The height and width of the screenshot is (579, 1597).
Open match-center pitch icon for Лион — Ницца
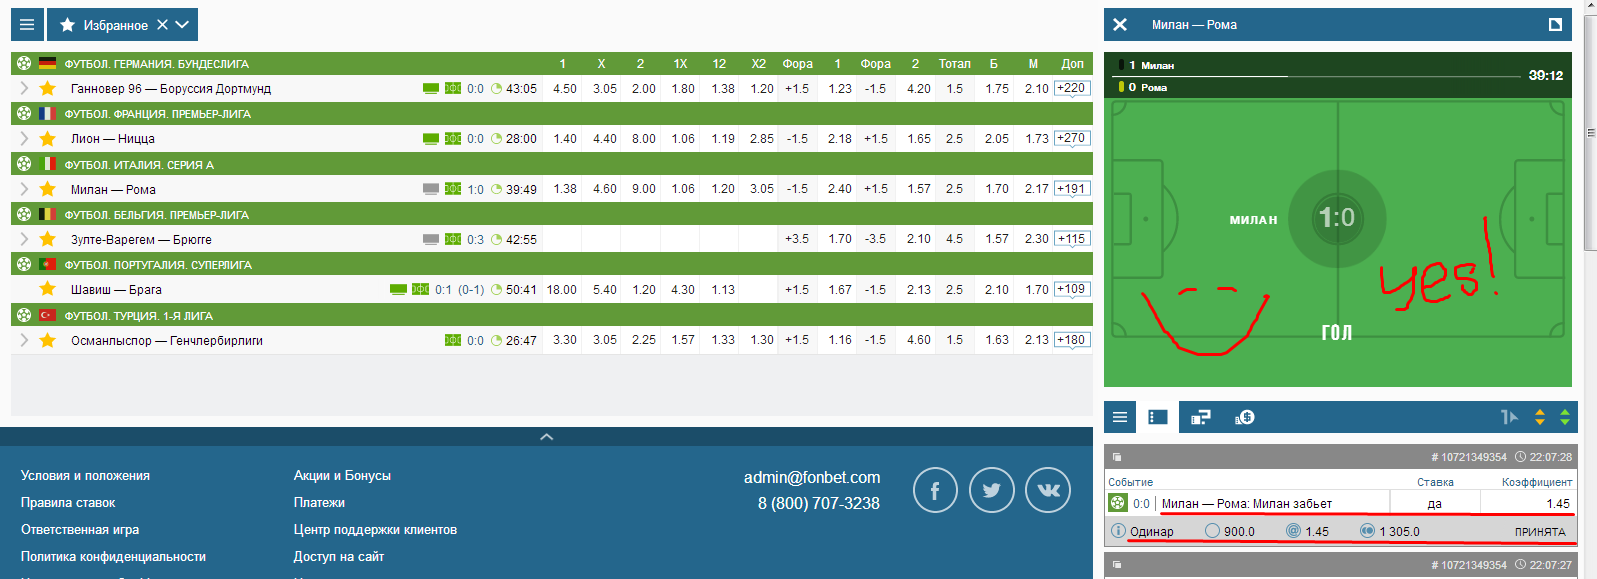(x=453, y=138)
